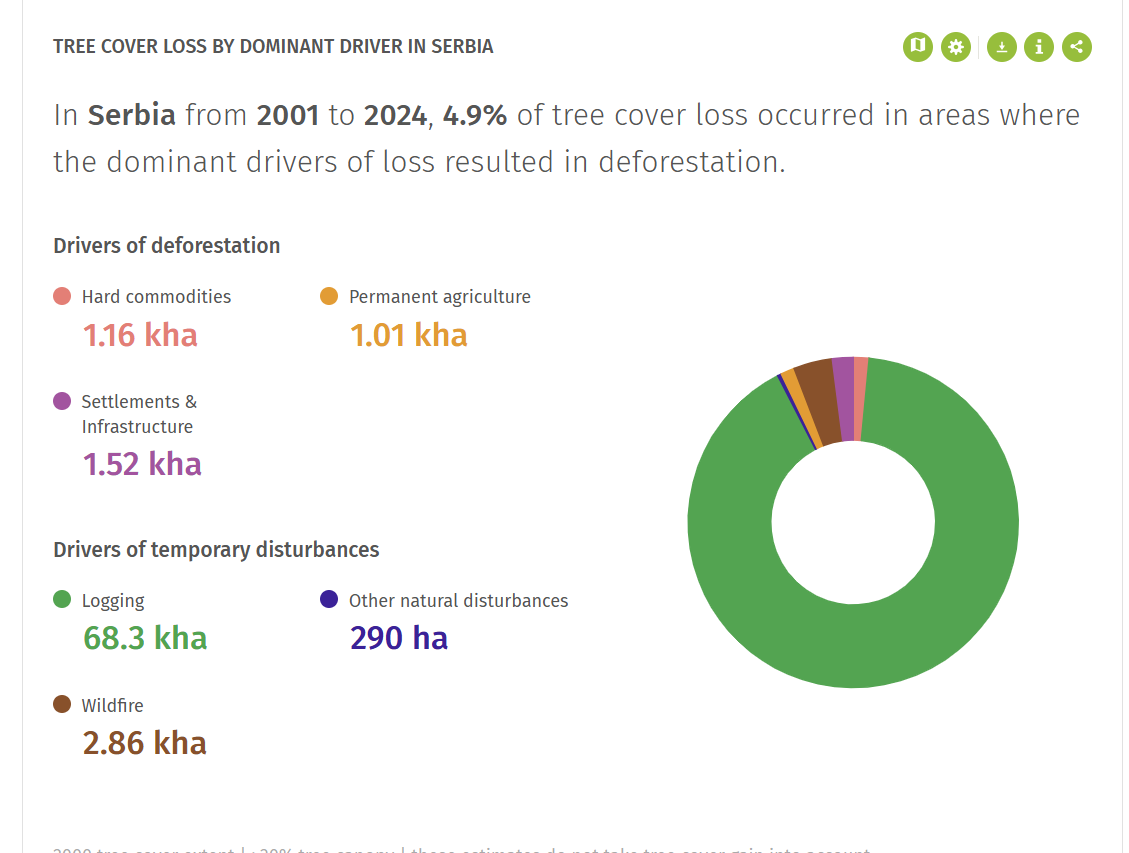
Task: Click the show on map icon
Action: [x=917, y=46]
